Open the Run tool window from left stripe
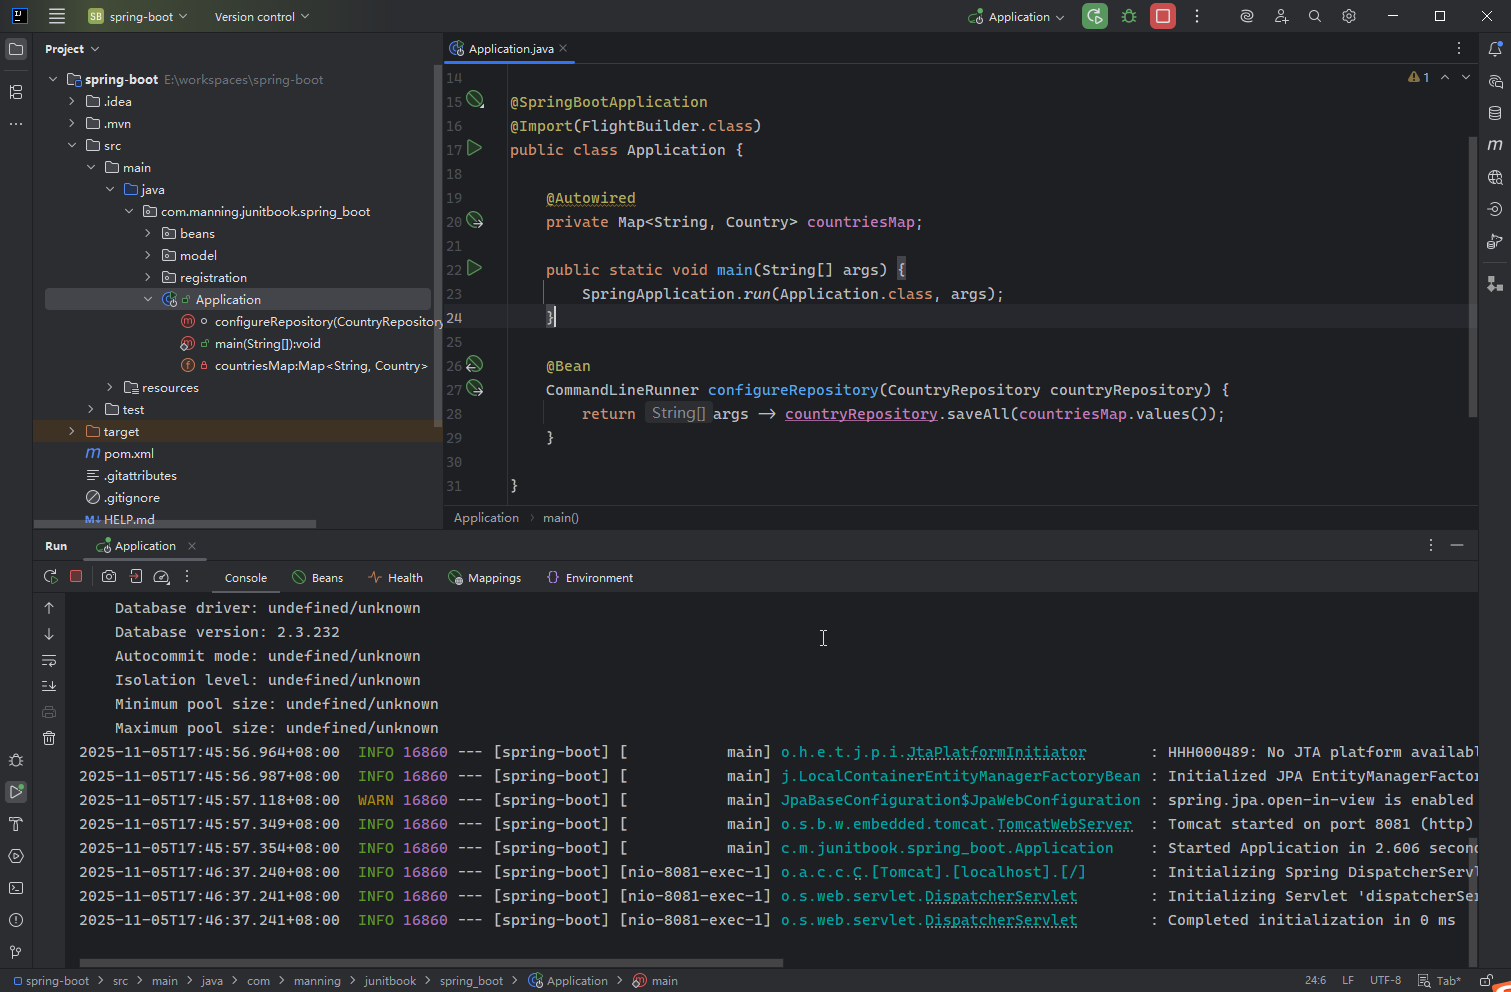Image resolution: width=1511 pixels, height=992 pixels. 16,792
